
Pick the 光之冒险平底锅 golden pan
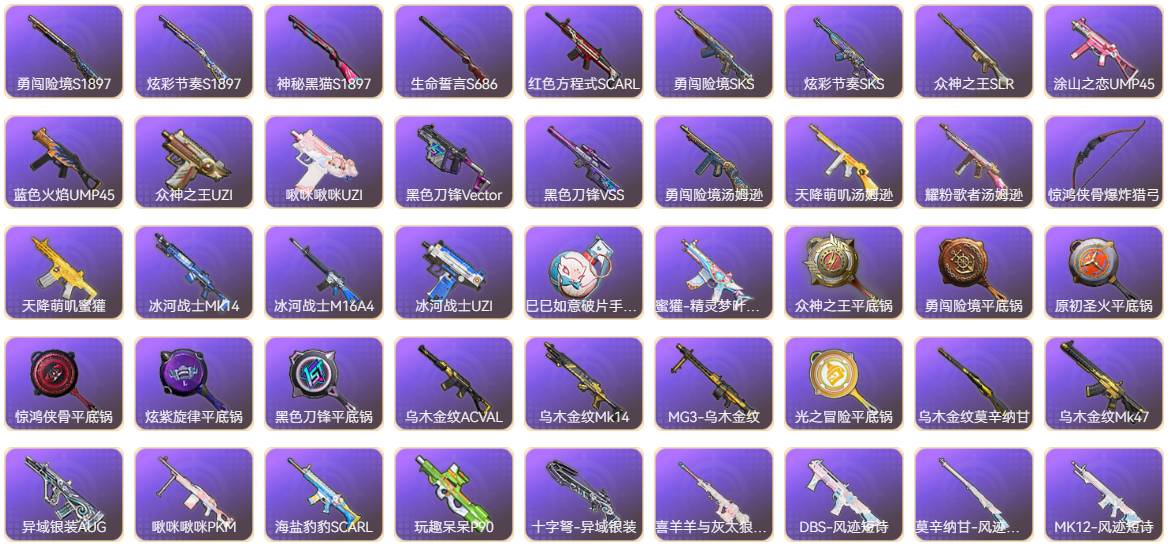844,383
